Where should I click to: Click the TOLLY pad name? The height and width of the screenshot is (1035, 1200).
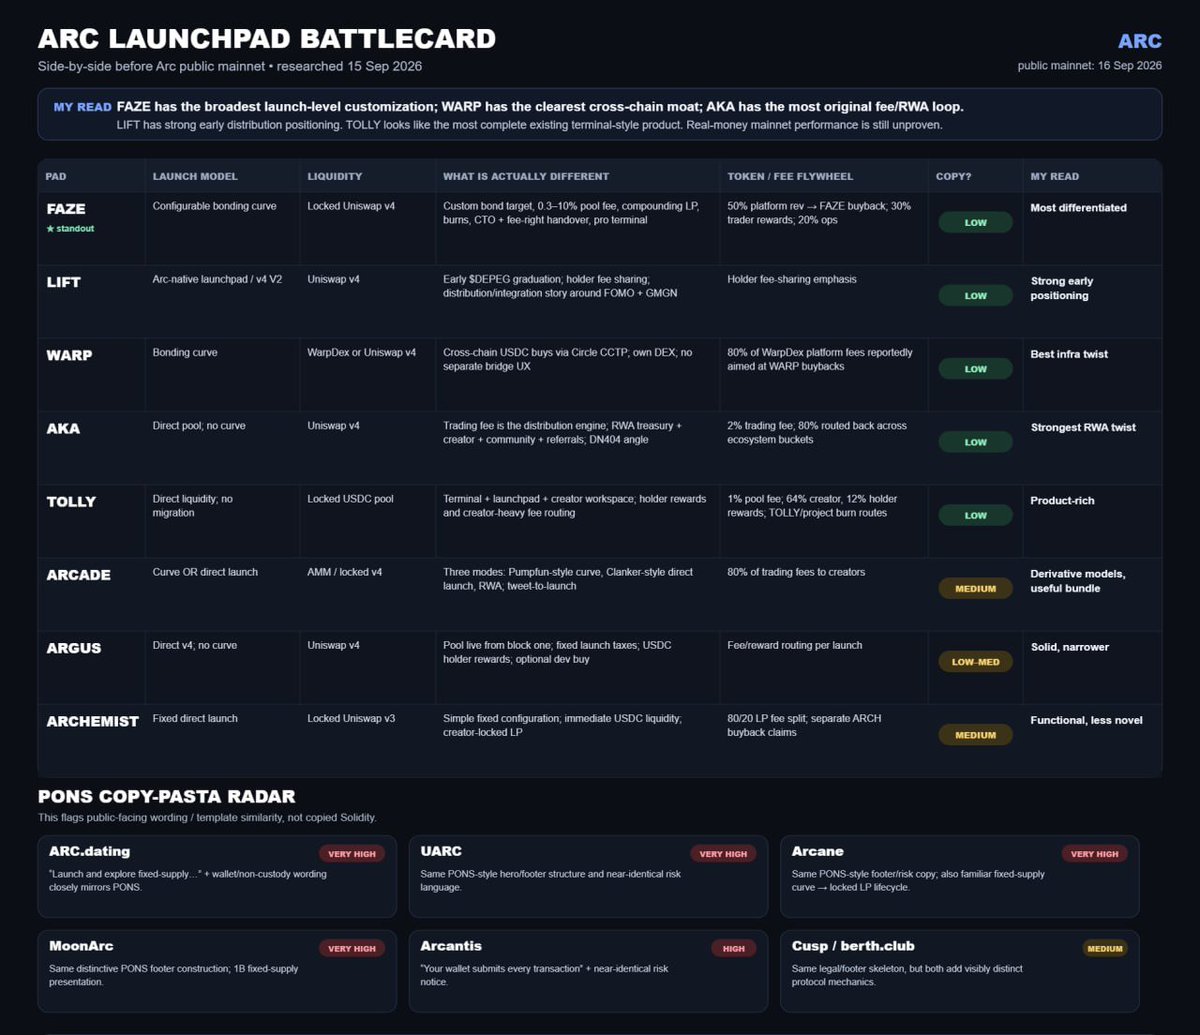pyautogui.click(x=71, y=501)
